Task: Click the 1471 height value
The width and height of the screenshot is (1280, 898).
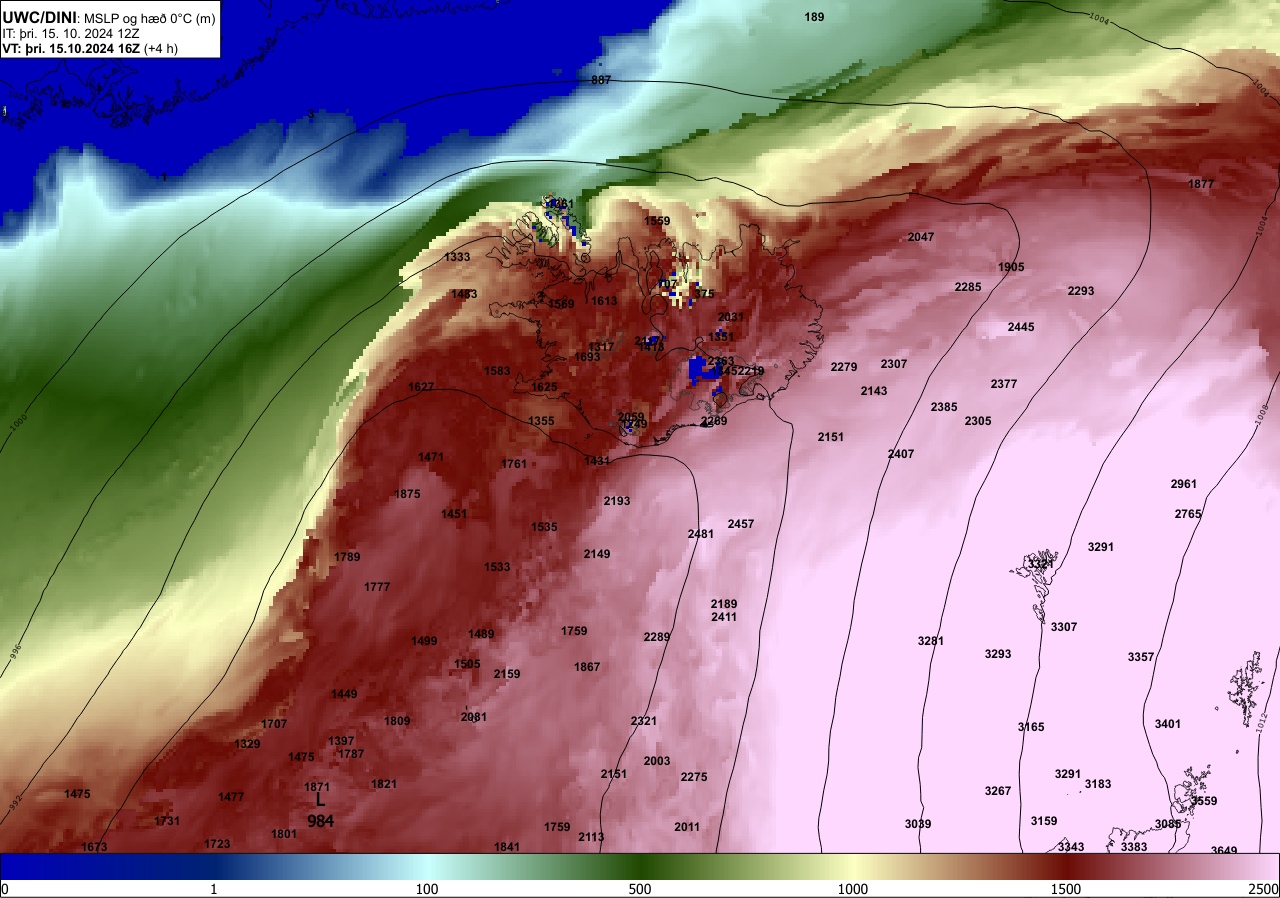Action: [431, 457]
